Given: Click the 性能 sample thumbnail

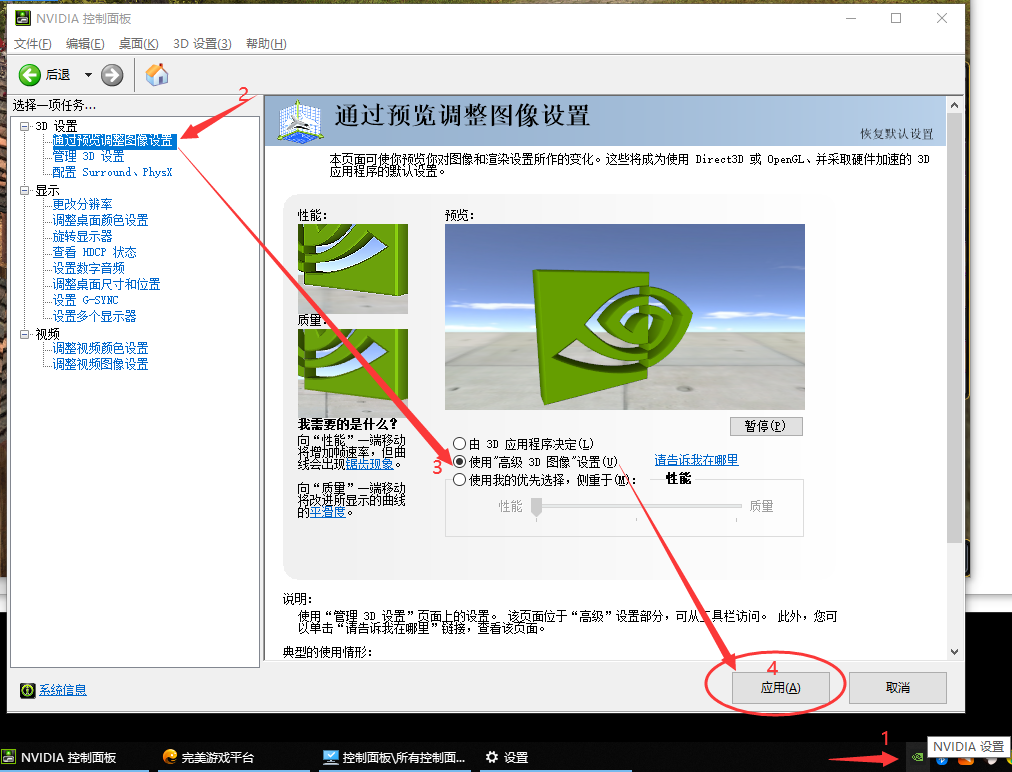Looking at the screenshot, I should (x=352, y=269).
